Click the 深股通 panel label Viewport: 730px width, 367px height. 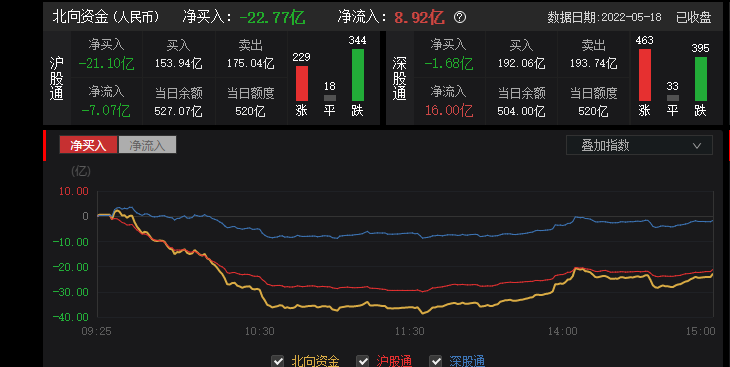click(399, 78)
